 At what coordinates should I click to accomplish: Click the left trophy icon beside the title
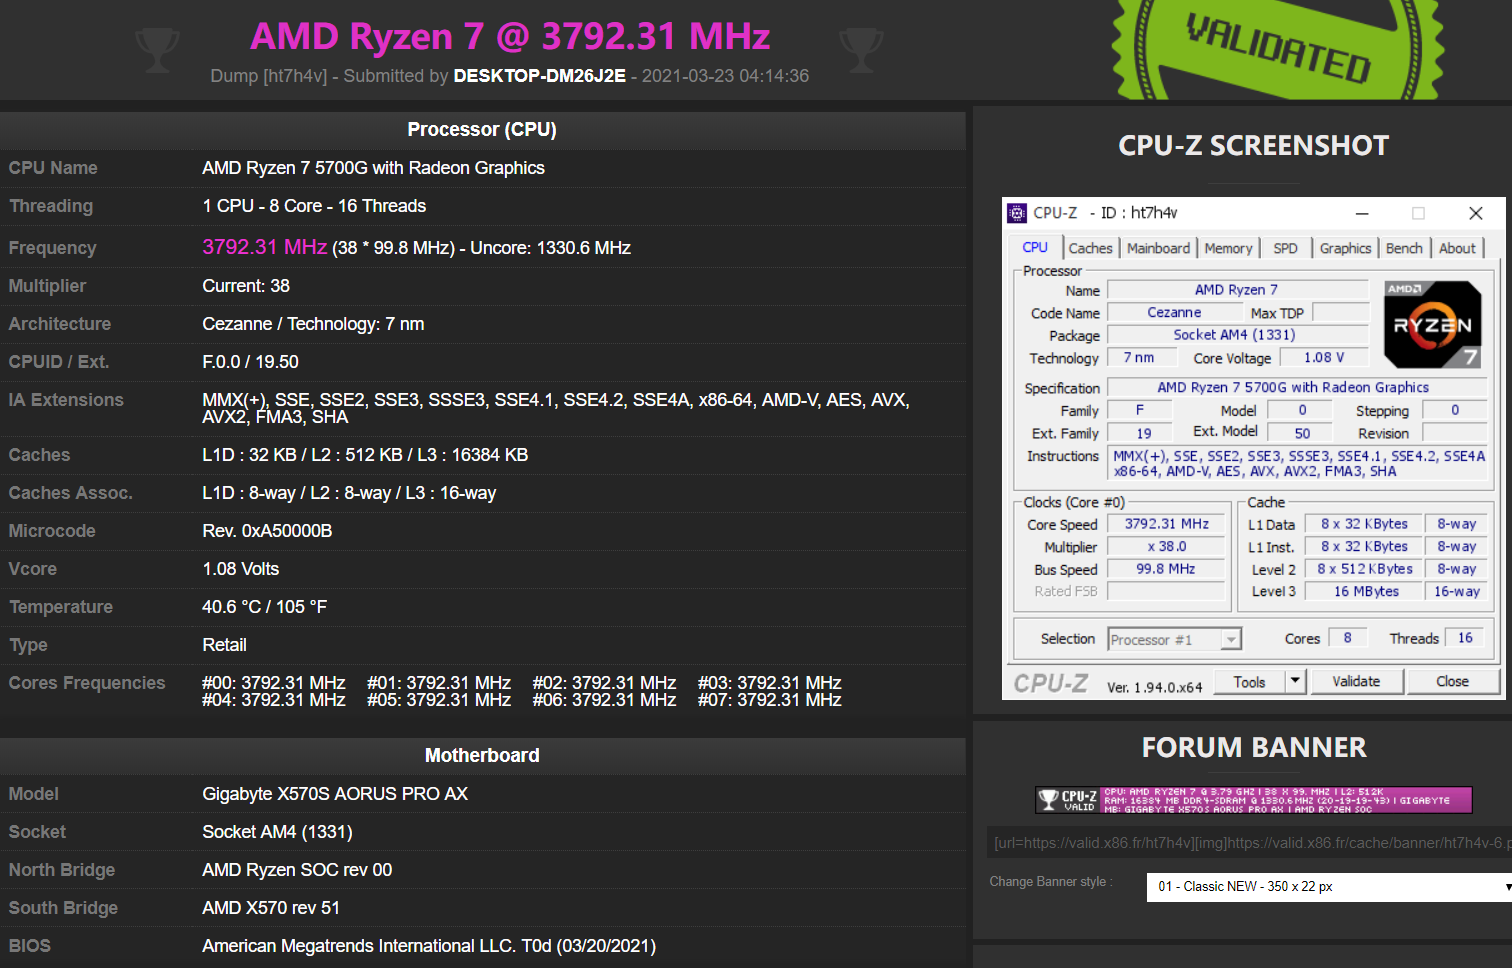click(x=157, y=49)
